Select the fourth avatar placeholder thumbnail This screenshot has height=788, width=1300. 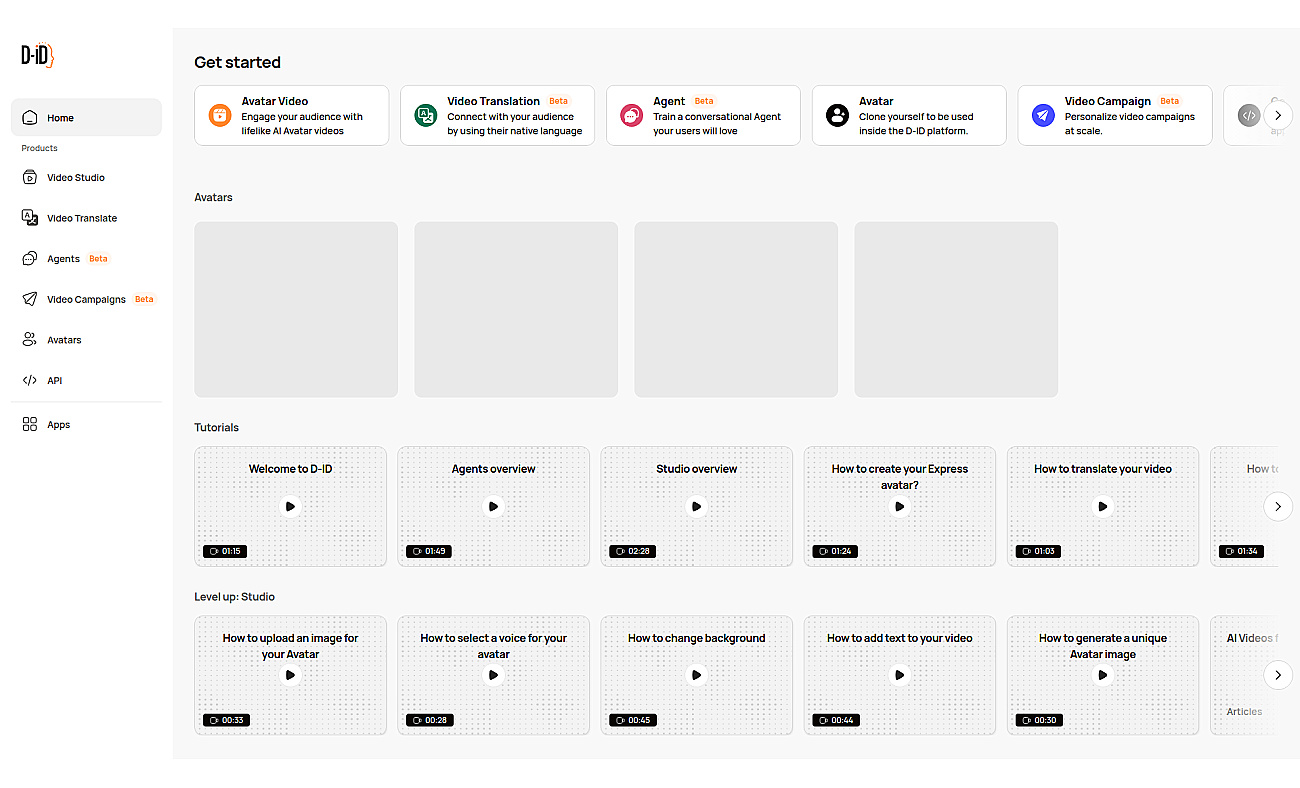coord(956,309)
